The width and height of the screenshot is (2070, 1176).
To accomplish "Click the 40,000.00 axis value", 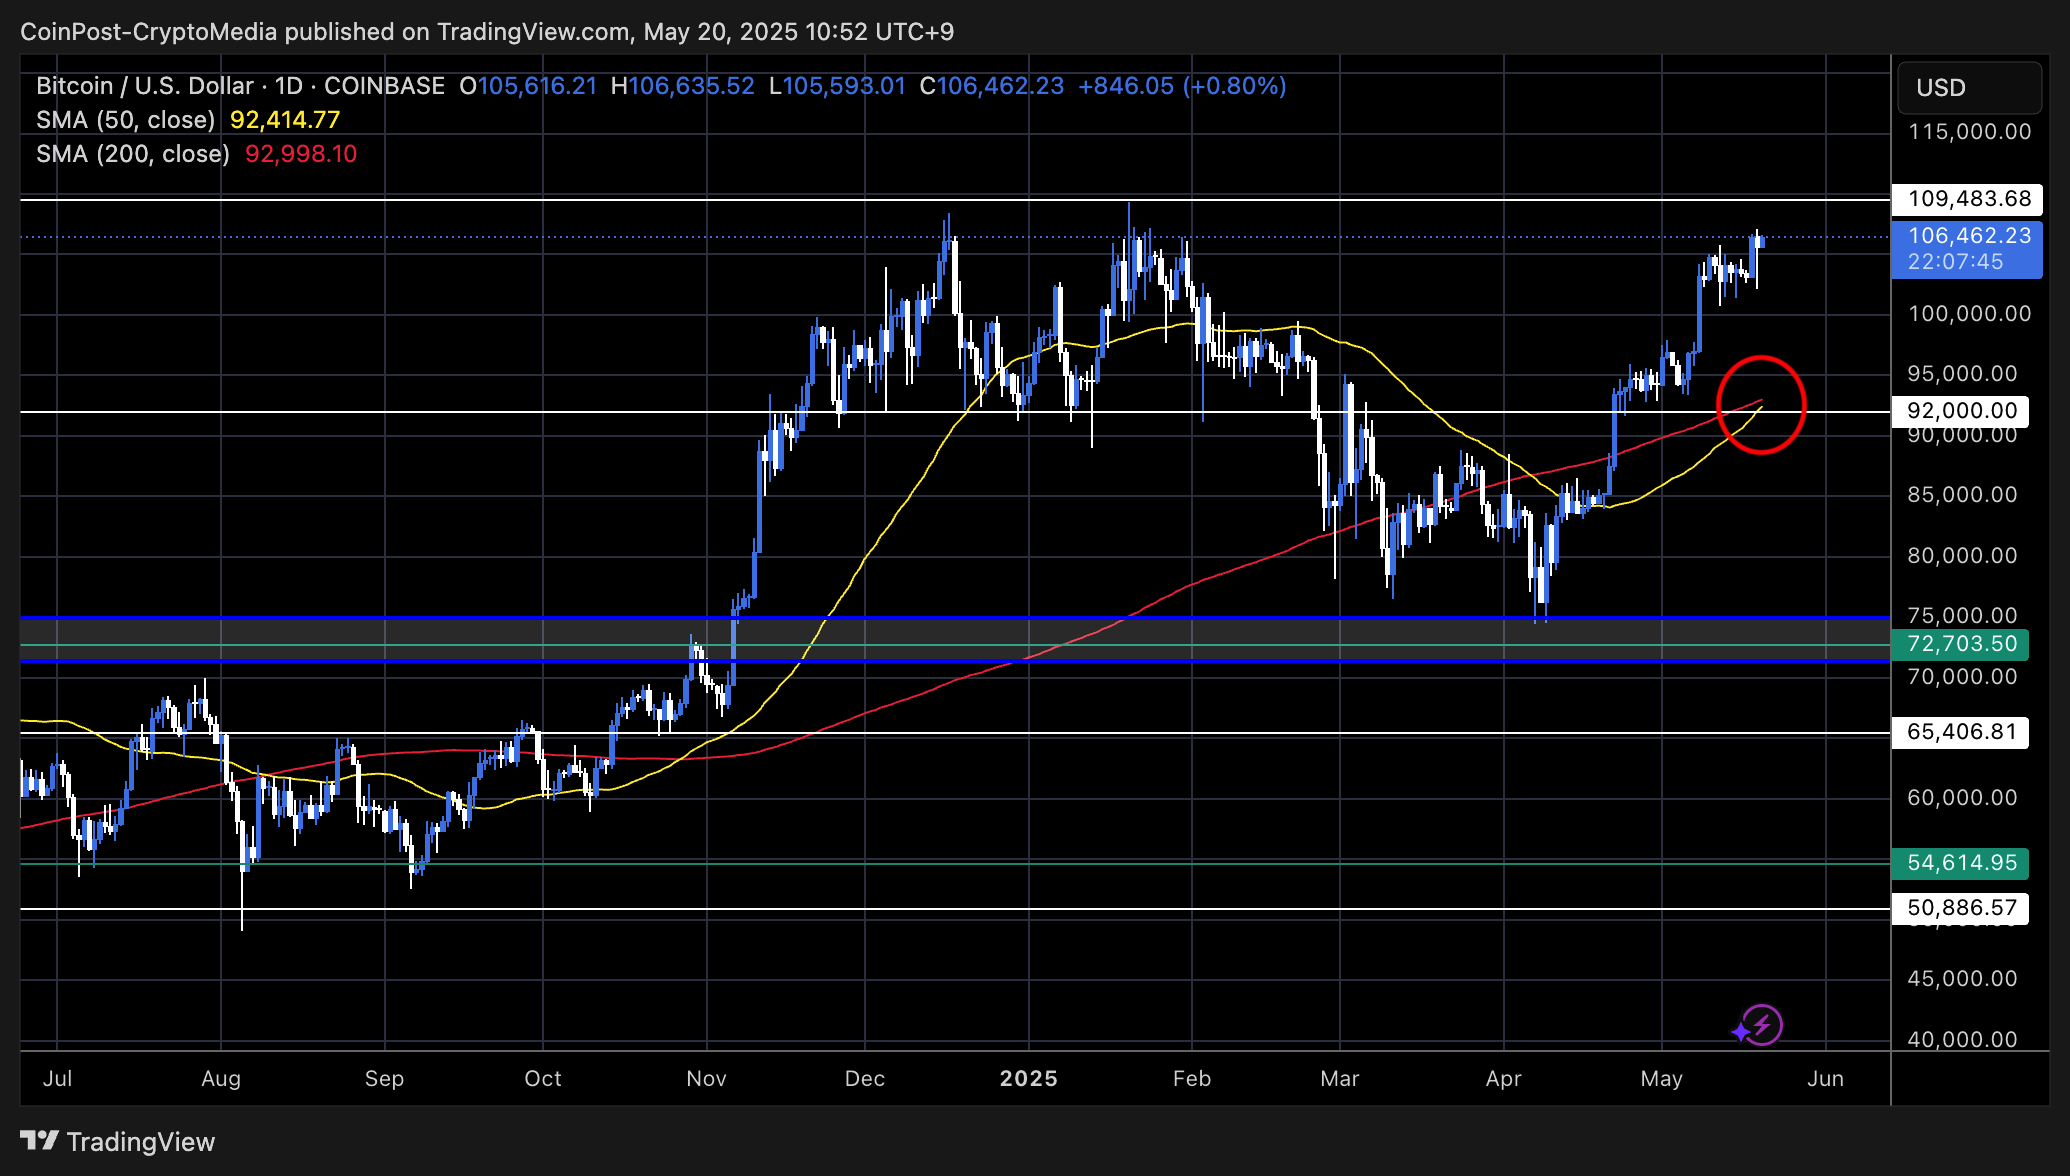I will (1962, 1040).
